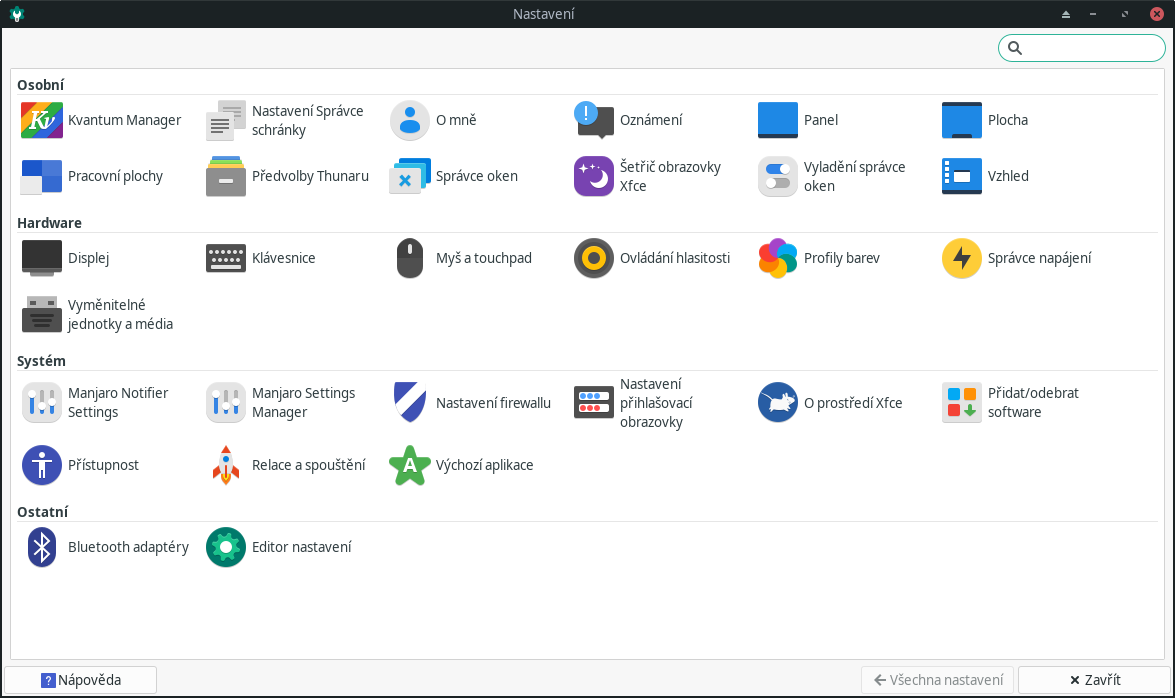Launch Šetřič obrazovky Xfce settings
The width and height of the screenshot is (1175, 698).
pos(594,176)
